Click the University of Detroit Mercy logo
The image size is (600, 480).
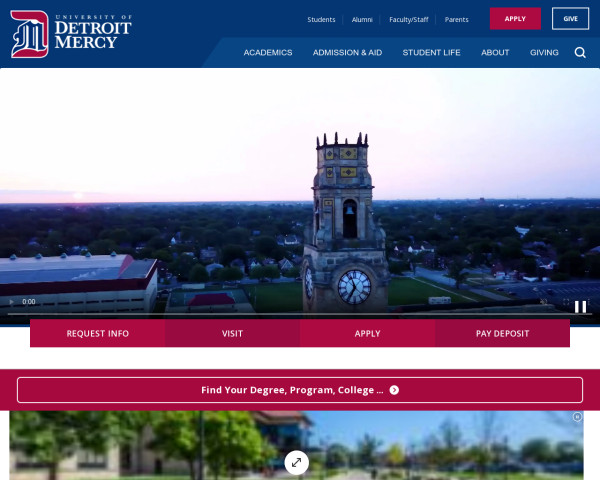70,34
